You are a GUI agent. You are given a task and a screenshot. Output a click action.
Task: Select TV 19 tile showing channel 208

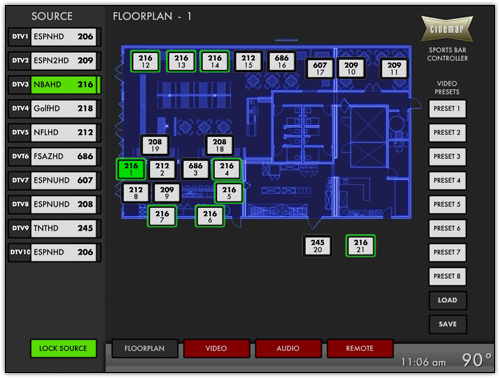[x=155, y=145]
